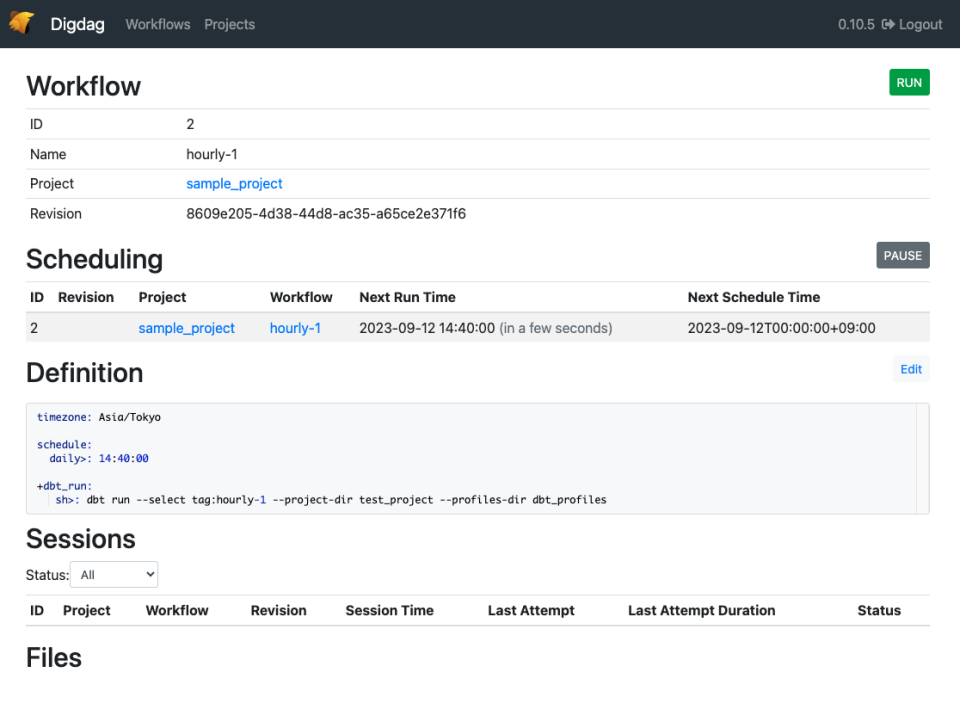The height and width of the screenshot is (728, 960).
Task: Open the Workflows menu item
Action: (157, 24)
